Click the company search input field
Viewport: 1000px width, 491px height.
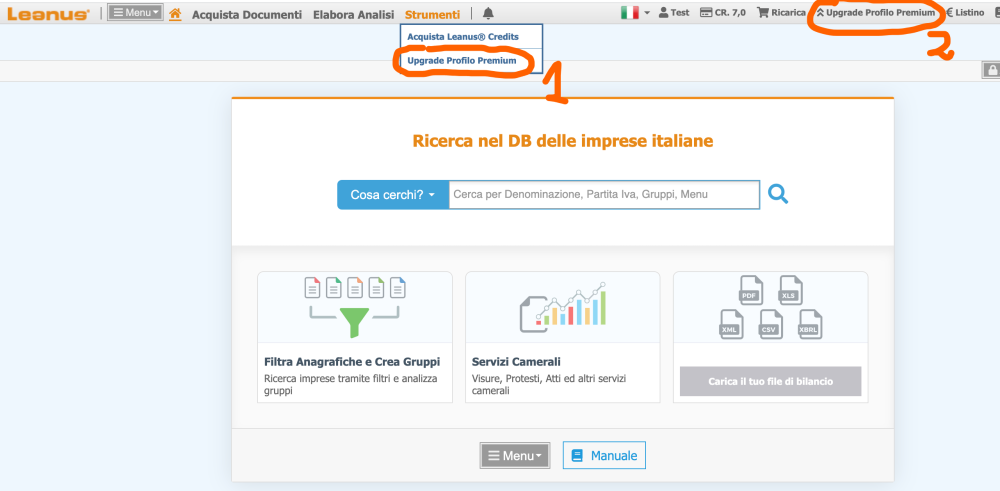603,194
